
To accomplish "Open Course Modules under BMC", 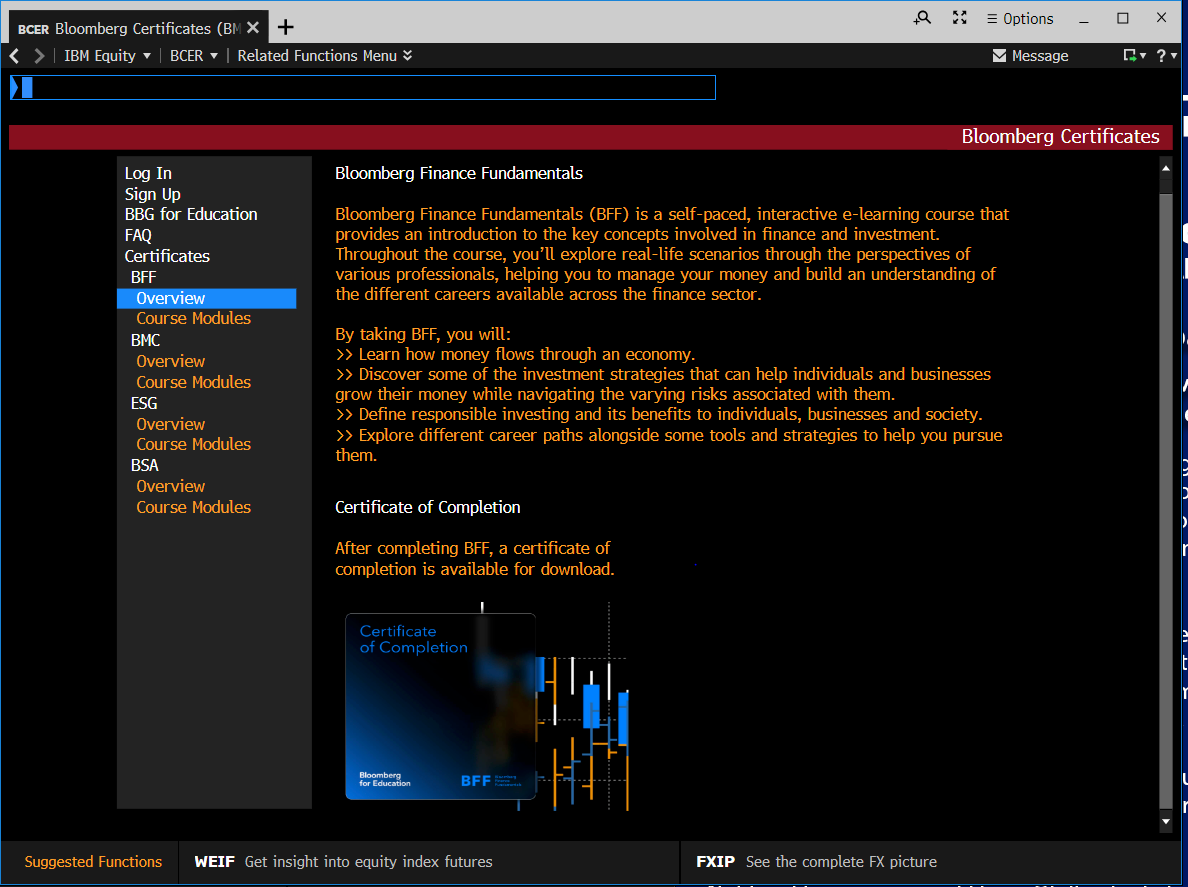I will (193, 382).
